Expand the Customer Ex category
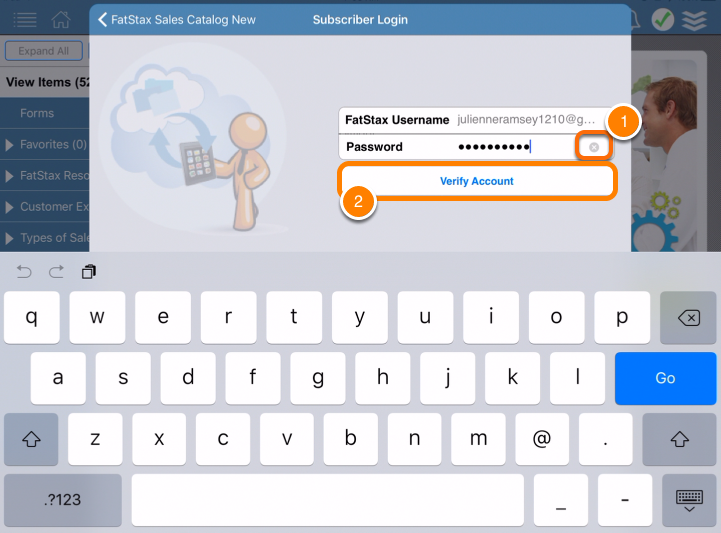 (45, 207)
